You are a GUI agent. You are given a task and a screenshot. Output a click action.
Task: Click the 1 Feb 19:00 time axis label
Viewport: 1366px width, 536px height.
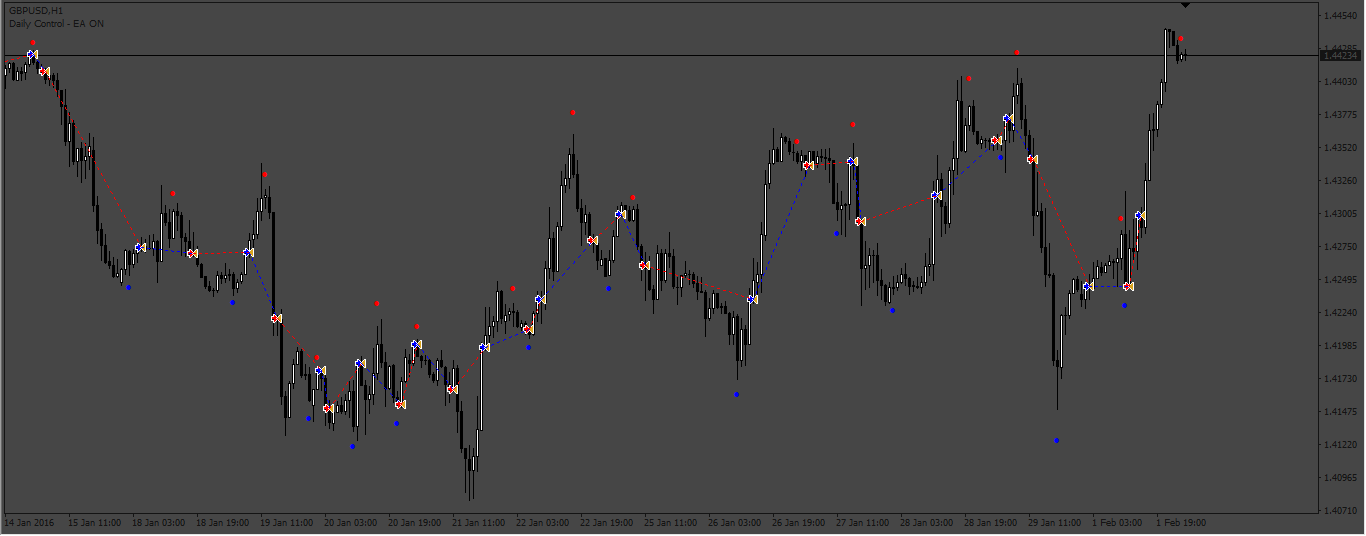point(1181,523)
